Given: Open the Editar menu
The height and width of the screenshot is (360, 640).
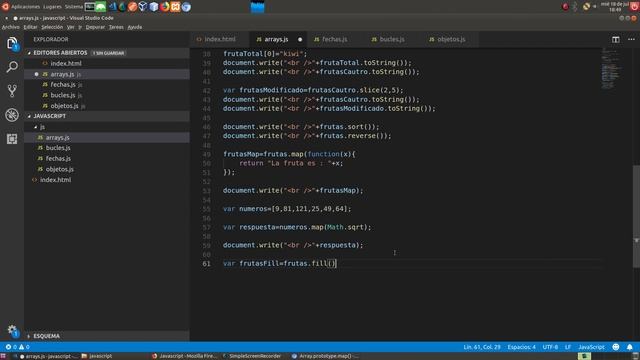Looking at the screenshot, I should coord(30,27).
